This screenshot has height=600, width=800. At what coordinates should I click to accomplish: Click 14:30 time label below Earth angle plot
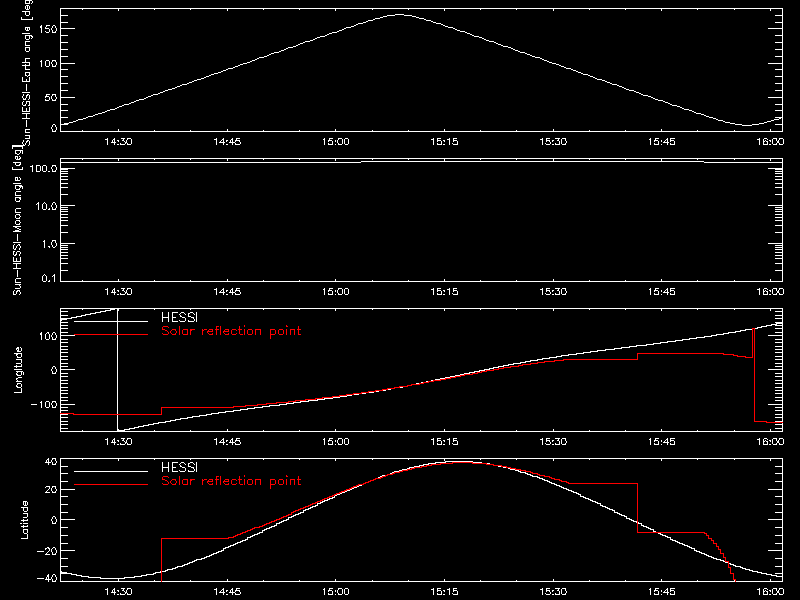pos(118,141)
